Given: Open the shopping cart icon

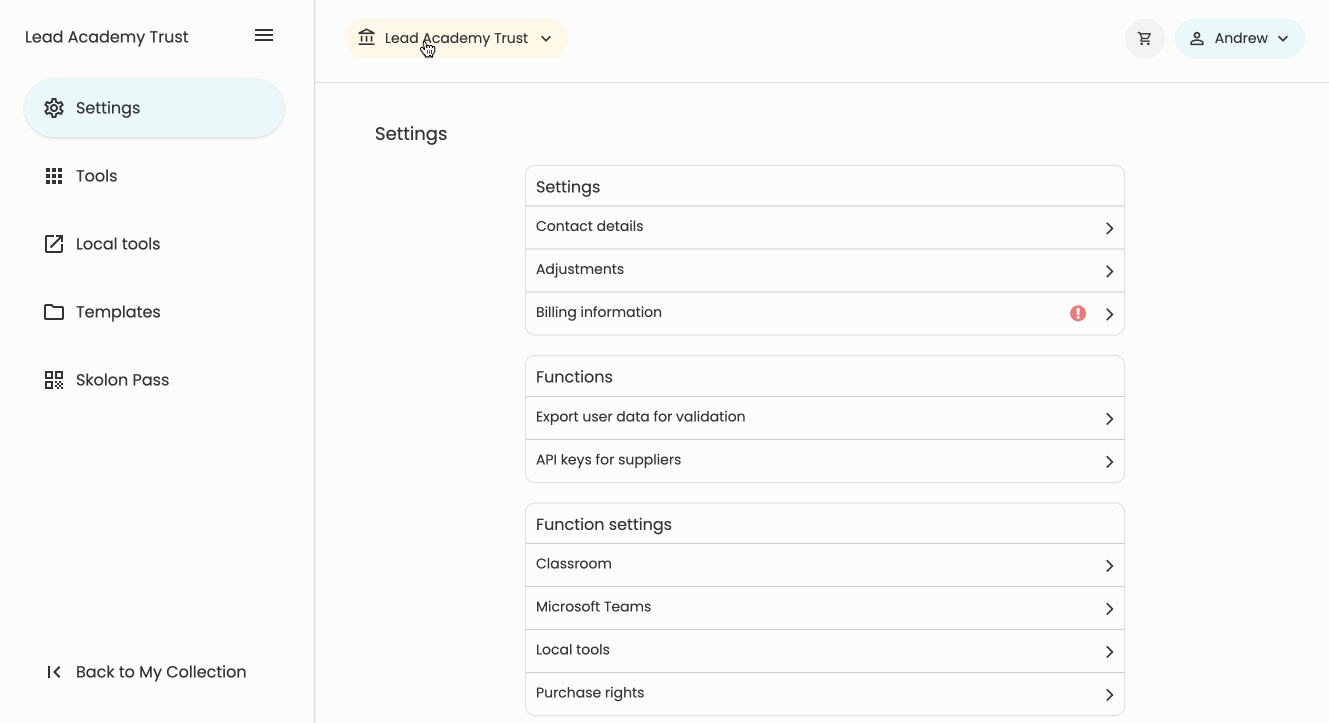Looking at the screenshot, I should pyautogui.click(x=1144, y=39).
